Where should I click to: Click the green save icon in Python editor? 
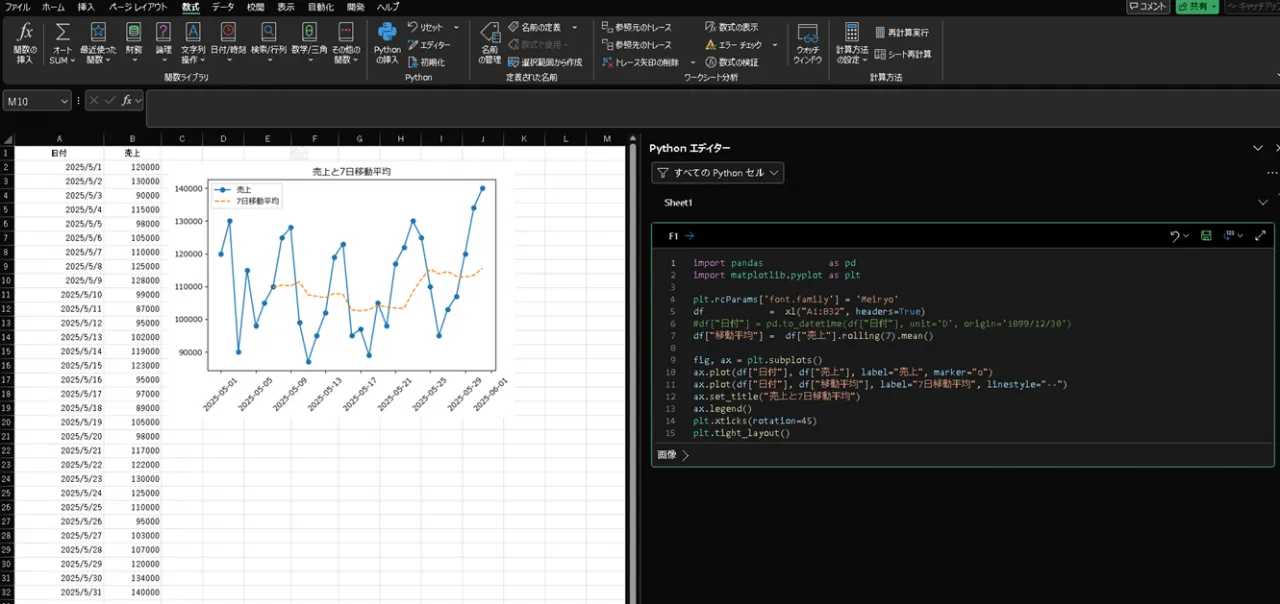(x=1206, y=236)
